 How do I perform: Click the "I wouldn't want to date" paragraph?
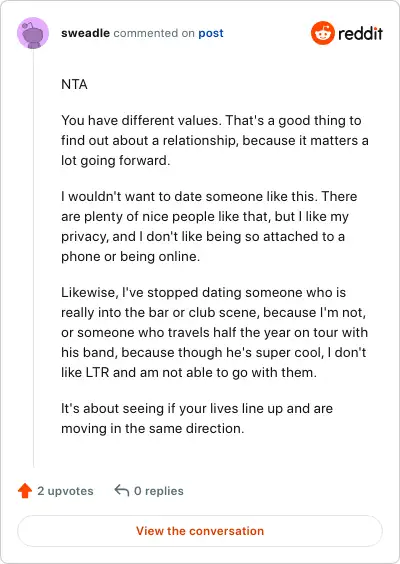coord(209,226)
